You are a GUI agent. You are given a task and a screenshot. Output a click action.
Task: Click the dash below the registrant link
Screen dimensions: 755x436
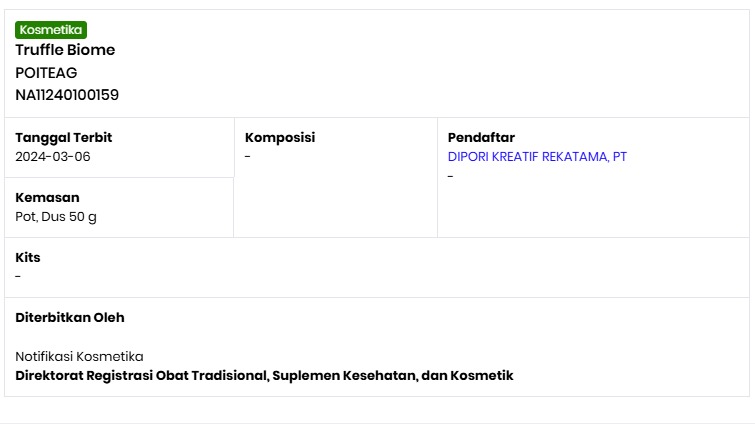point(451,177)
